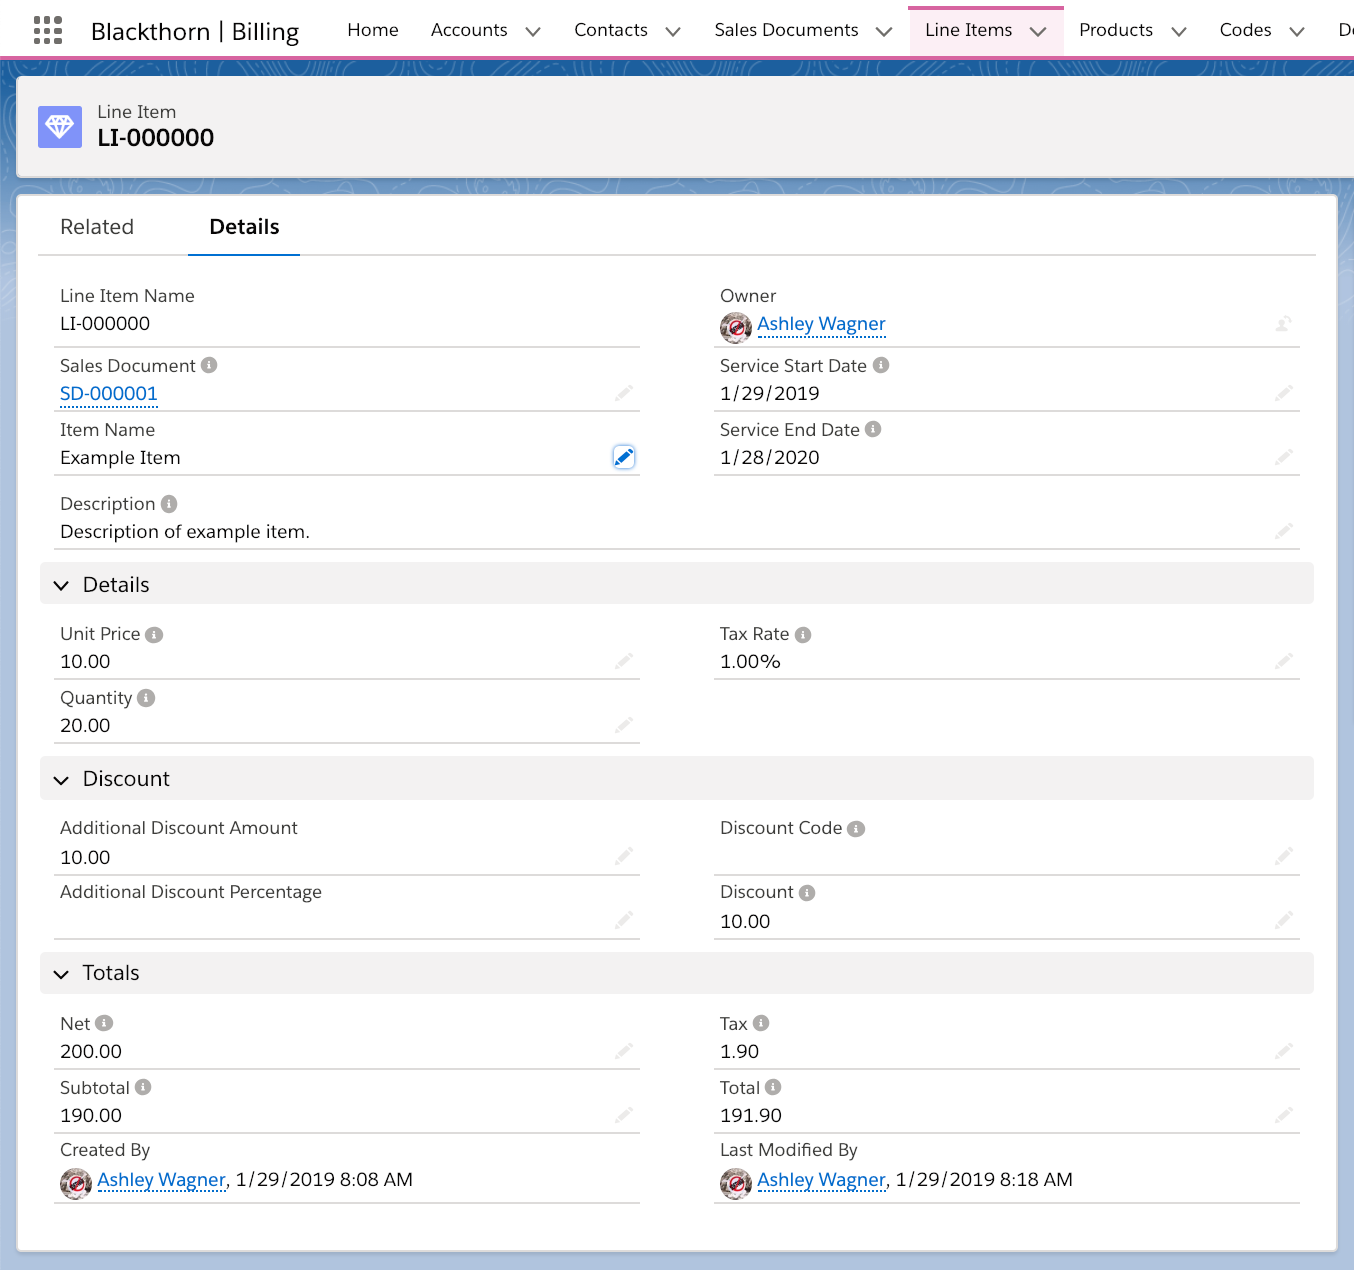
Task: Edit Additional Discount Amount pencil icon
Action: tap(624, 856)
